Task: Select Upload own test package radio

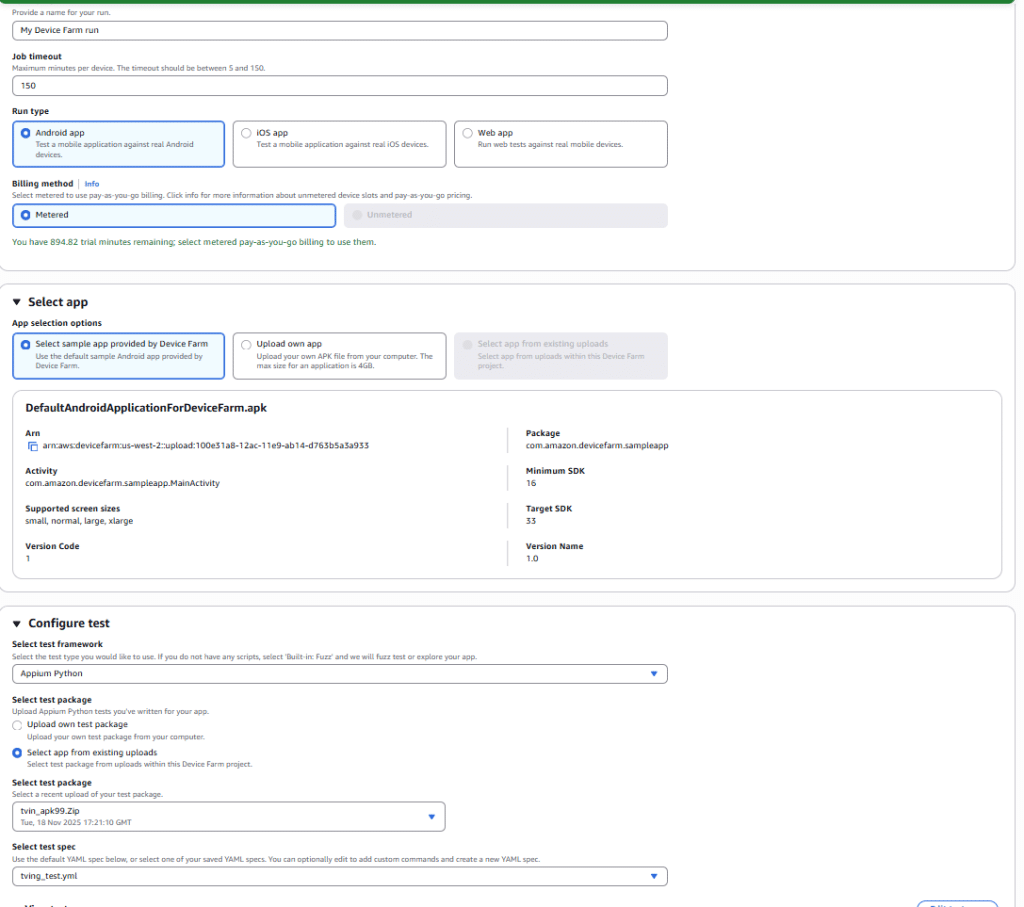Action: 17,724
